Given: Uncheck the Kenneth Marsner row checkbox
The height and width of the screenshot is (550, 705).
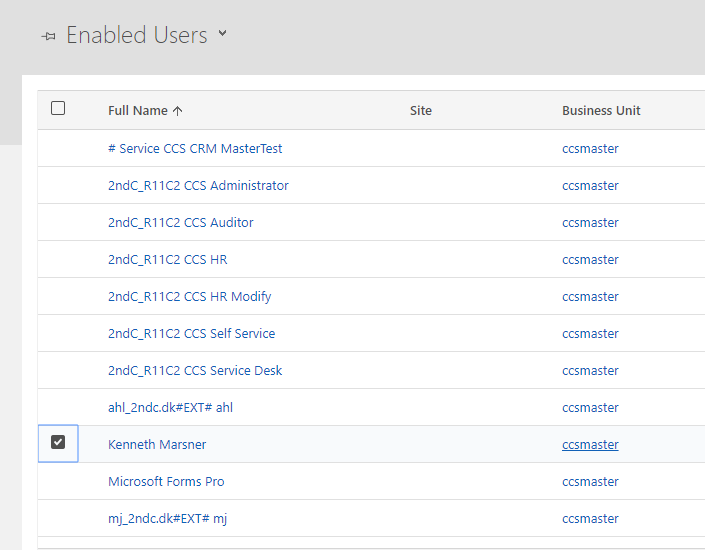Looking at the screenshot, I should pos(58,443).
